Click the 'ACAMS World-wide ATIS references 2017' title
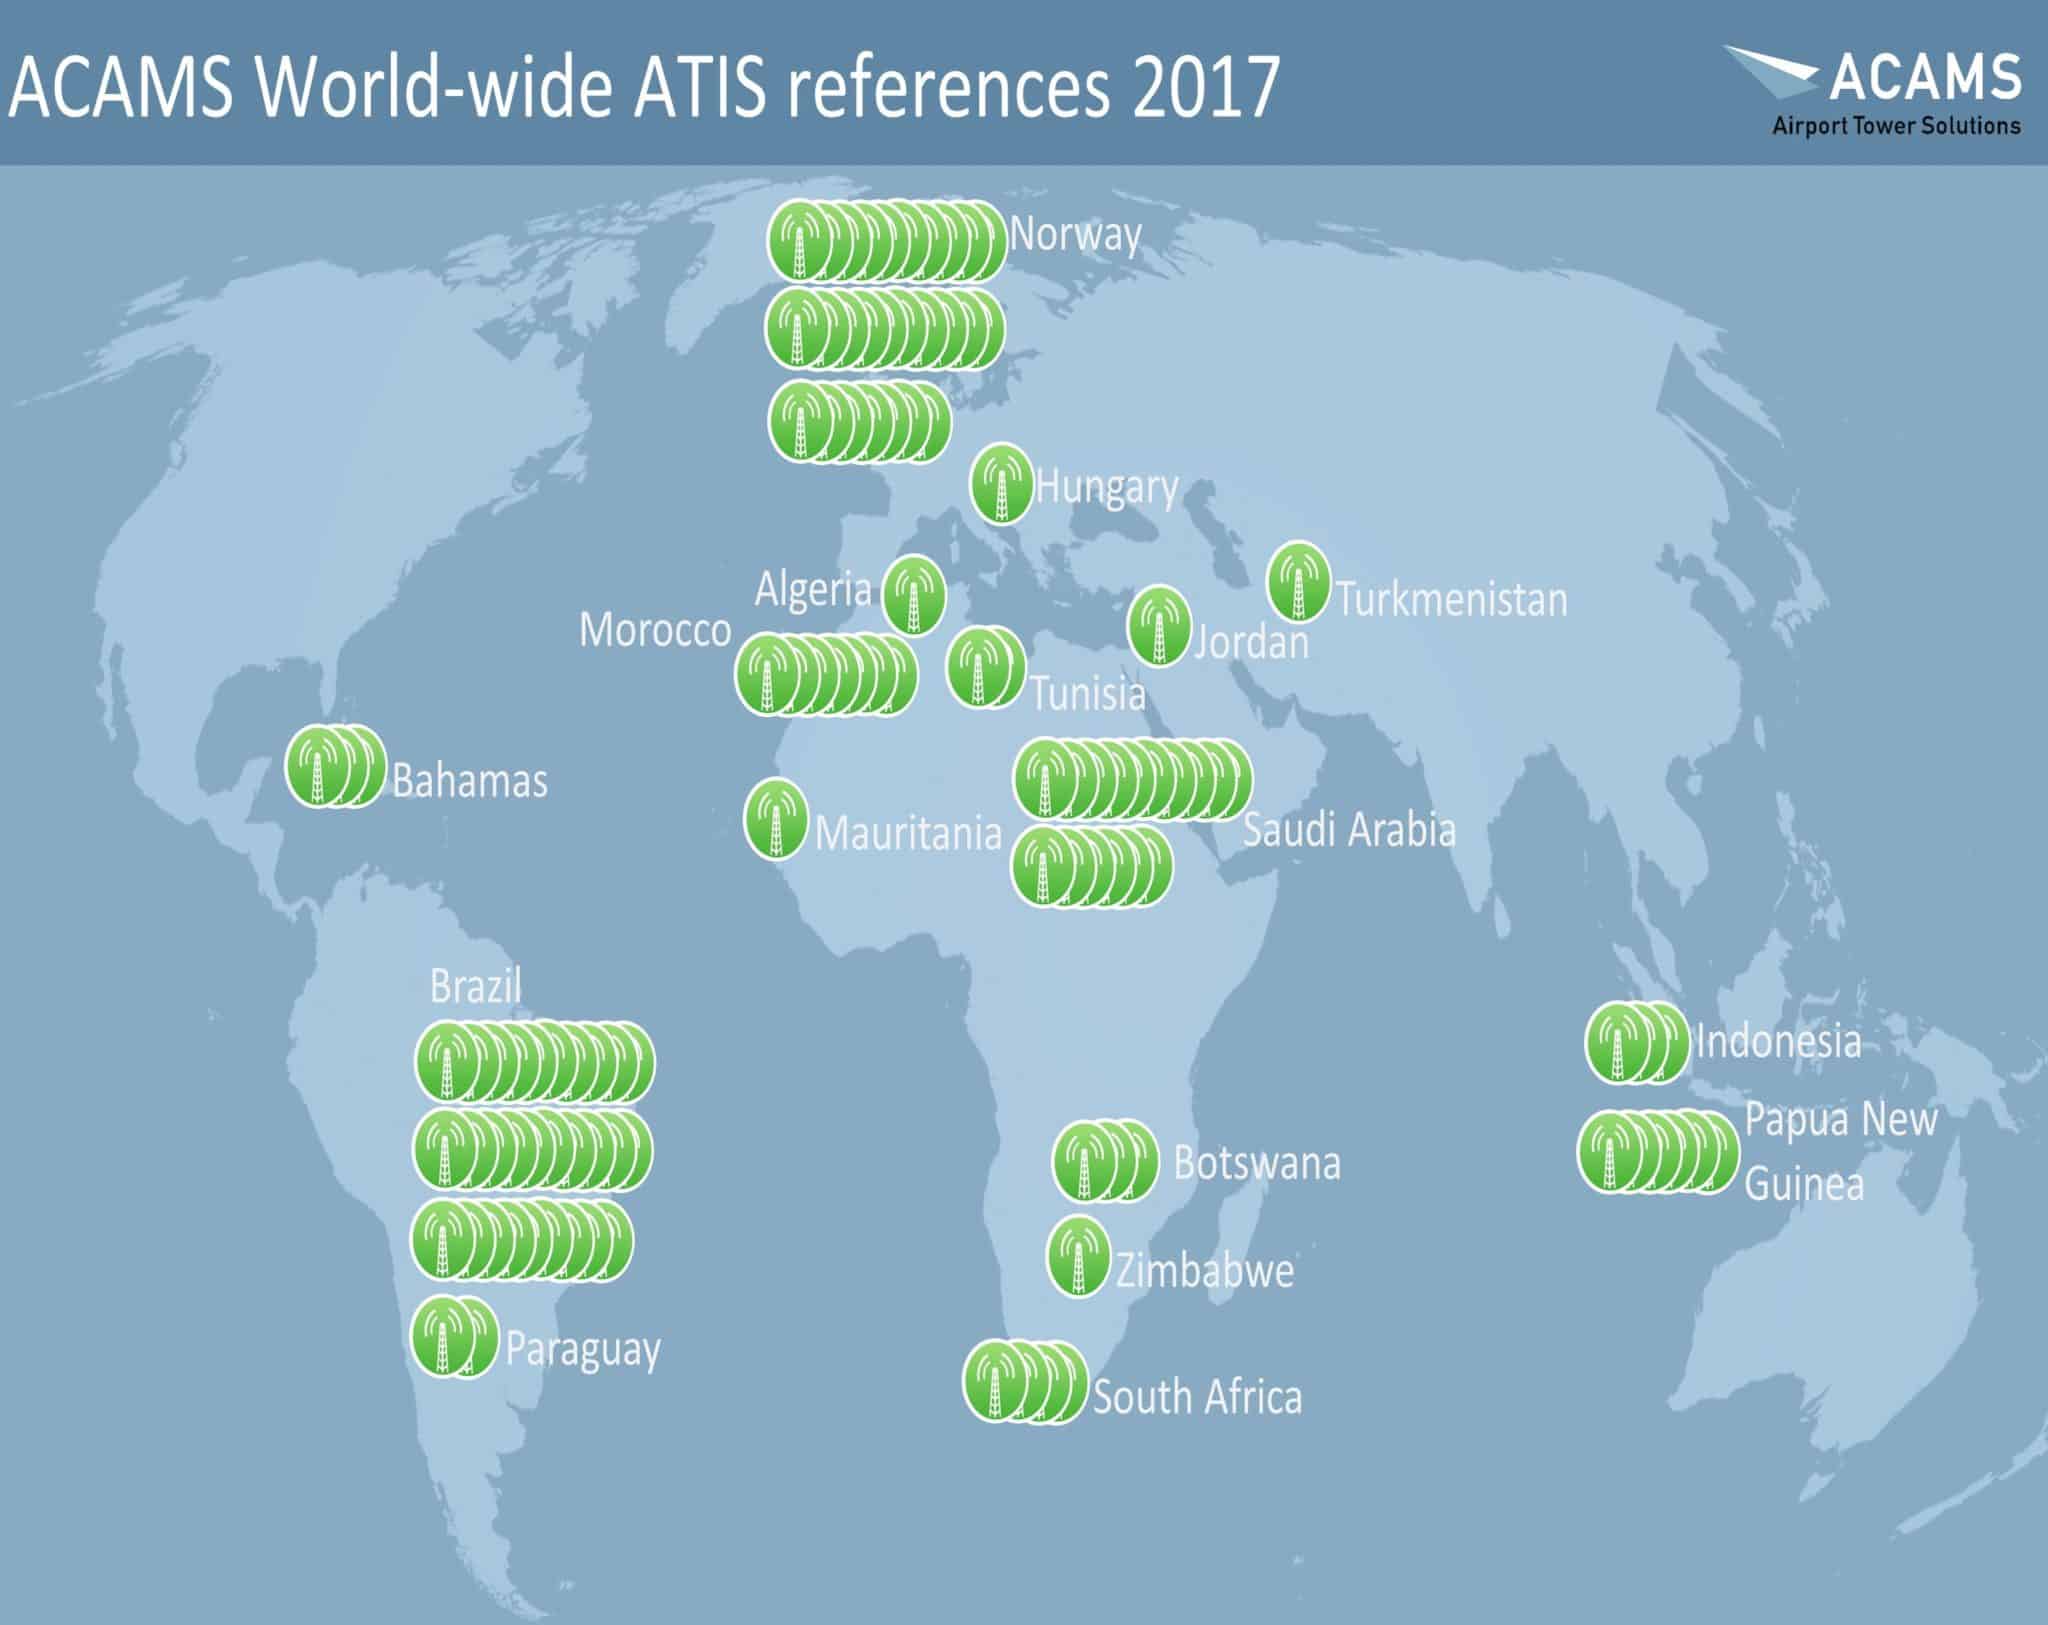Viewport: 2048px width, 1625px height. (644, 87)
